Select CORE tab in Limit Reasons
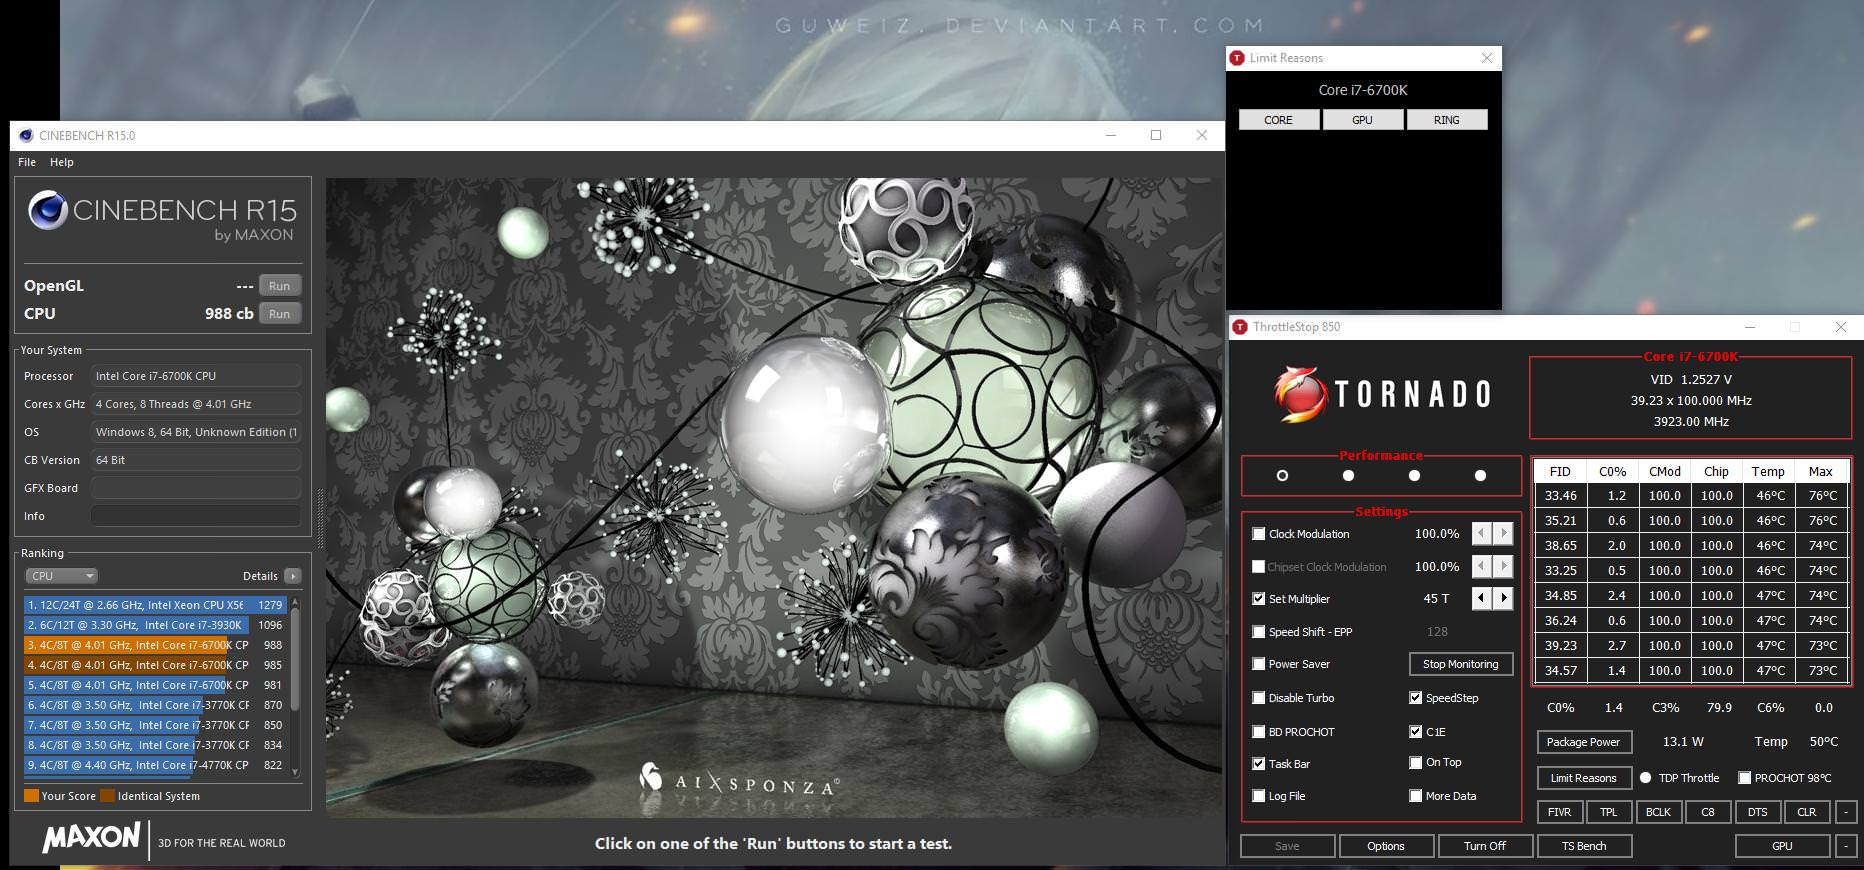This screenshot has height=870, width=1864. (x=1278, y=120)
